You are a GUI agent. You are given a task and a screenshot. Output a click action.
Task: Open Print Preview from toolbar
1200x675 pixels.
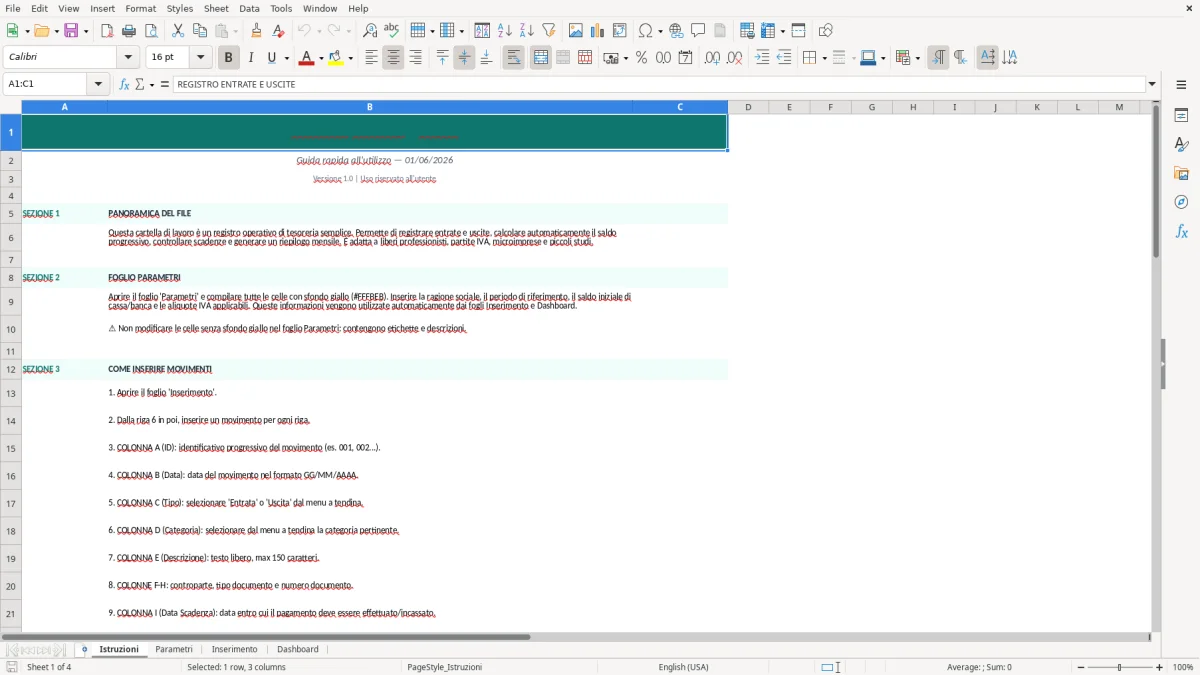coord(151,31)
